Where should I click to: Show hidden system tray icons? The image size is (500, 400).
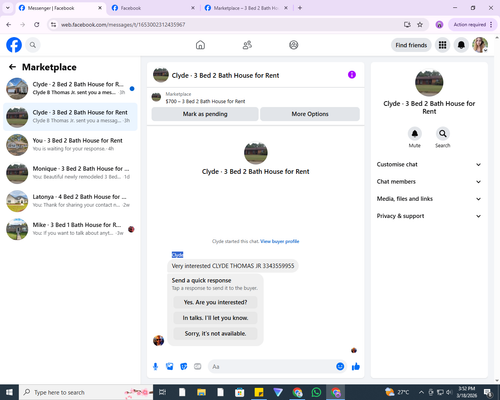[x=421, y=392]
